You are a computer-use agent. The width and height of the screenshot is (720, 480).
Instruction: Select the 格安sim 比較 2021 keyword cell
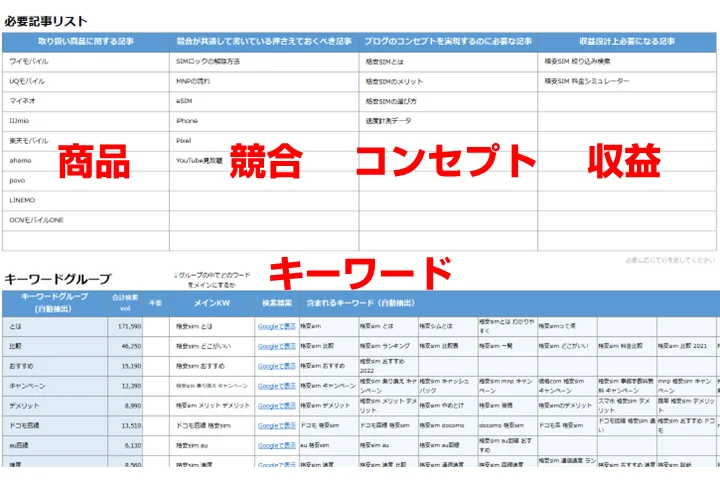pos(686,346)
